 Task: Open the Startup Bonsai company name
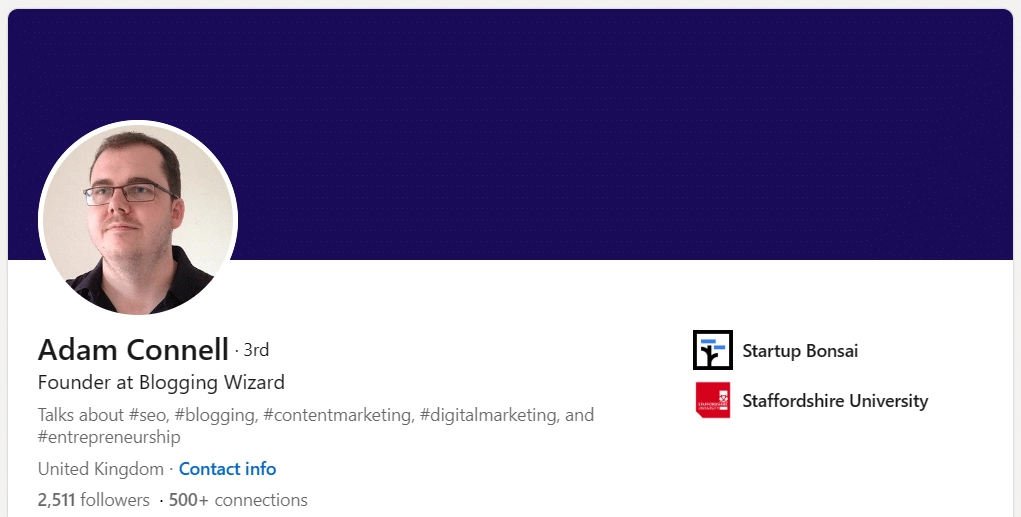800,351
